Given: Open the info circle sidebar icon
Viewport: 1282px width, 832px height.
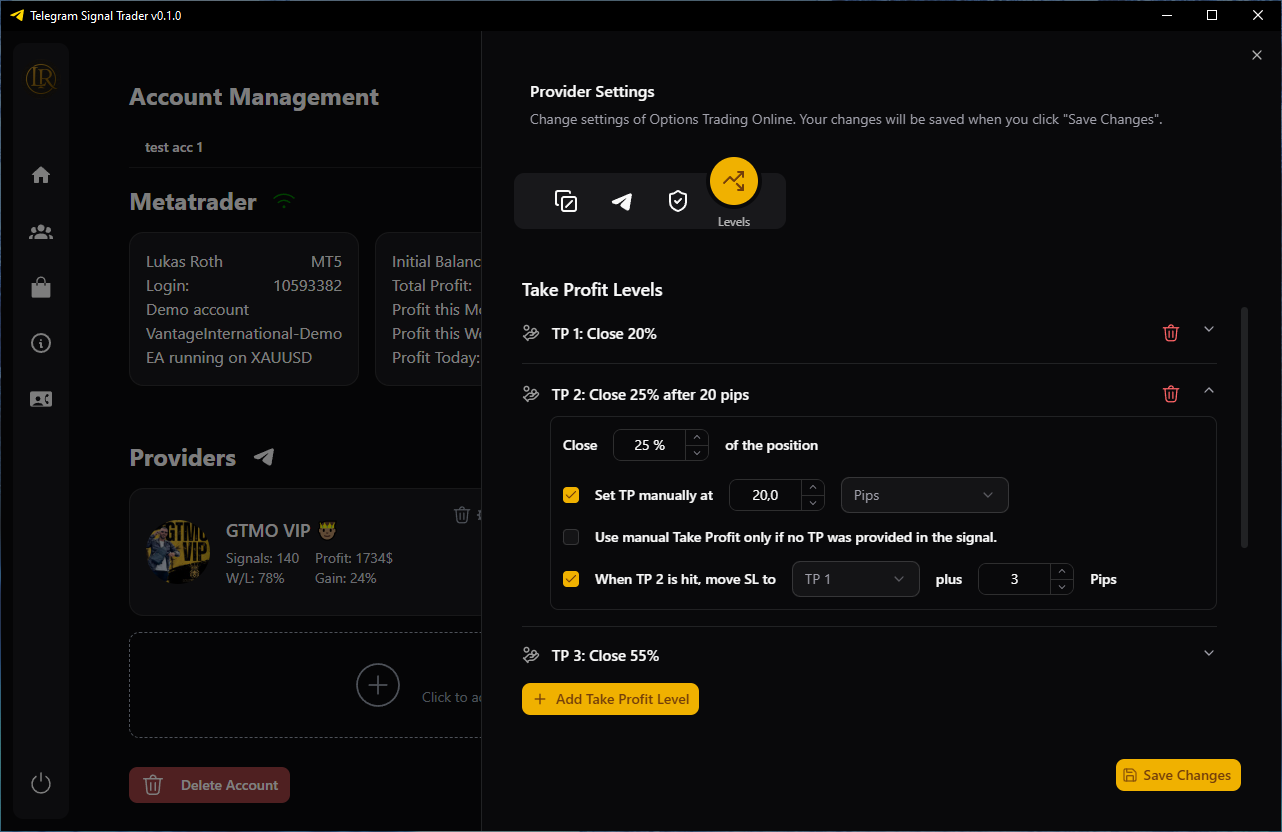Looking at the screenshot, I should (x=41, y=343).
